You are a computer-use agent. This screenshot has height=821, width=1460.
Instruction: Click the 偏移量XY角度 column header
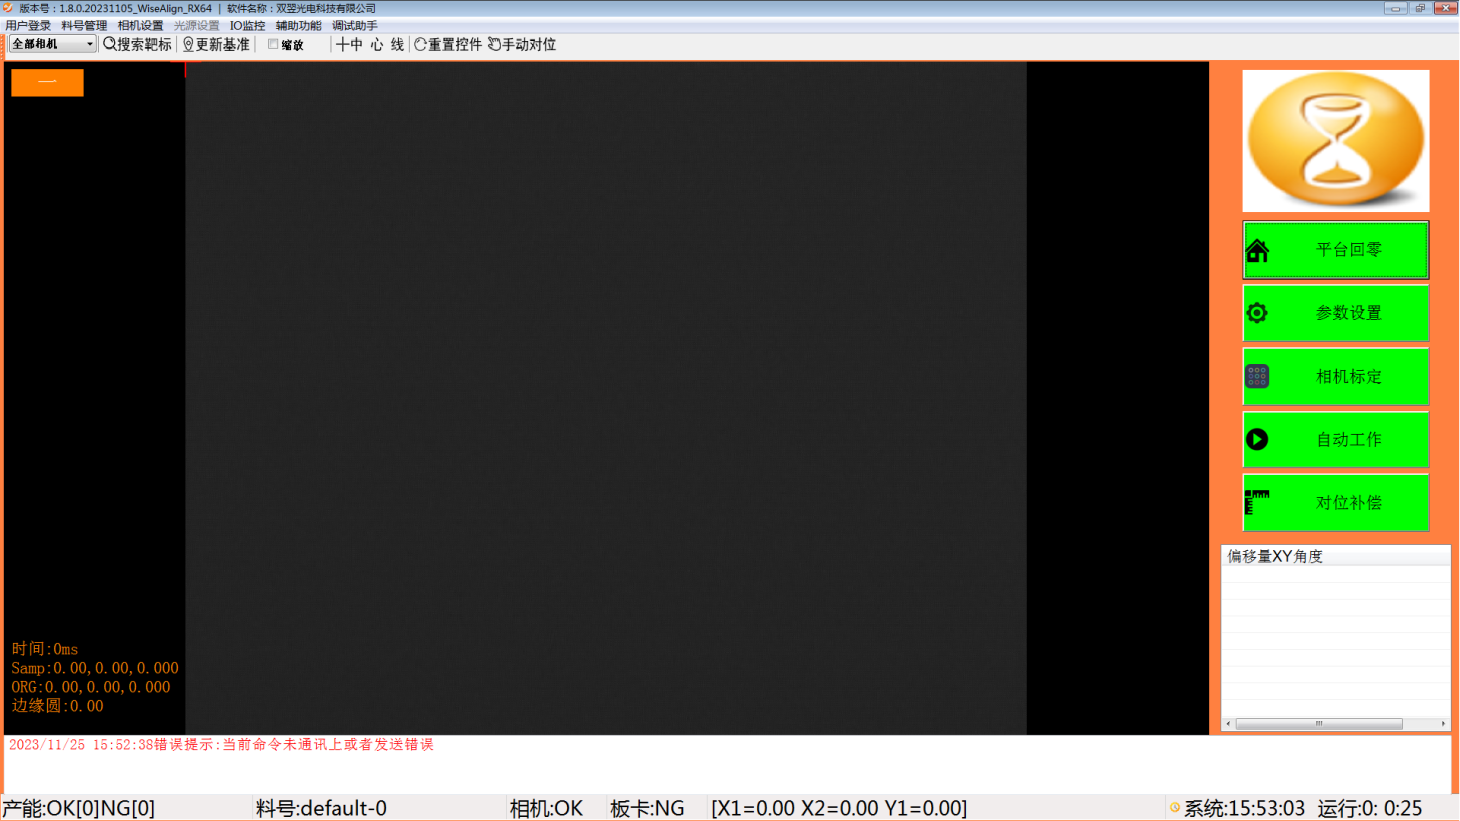(x=1275, y=556)
